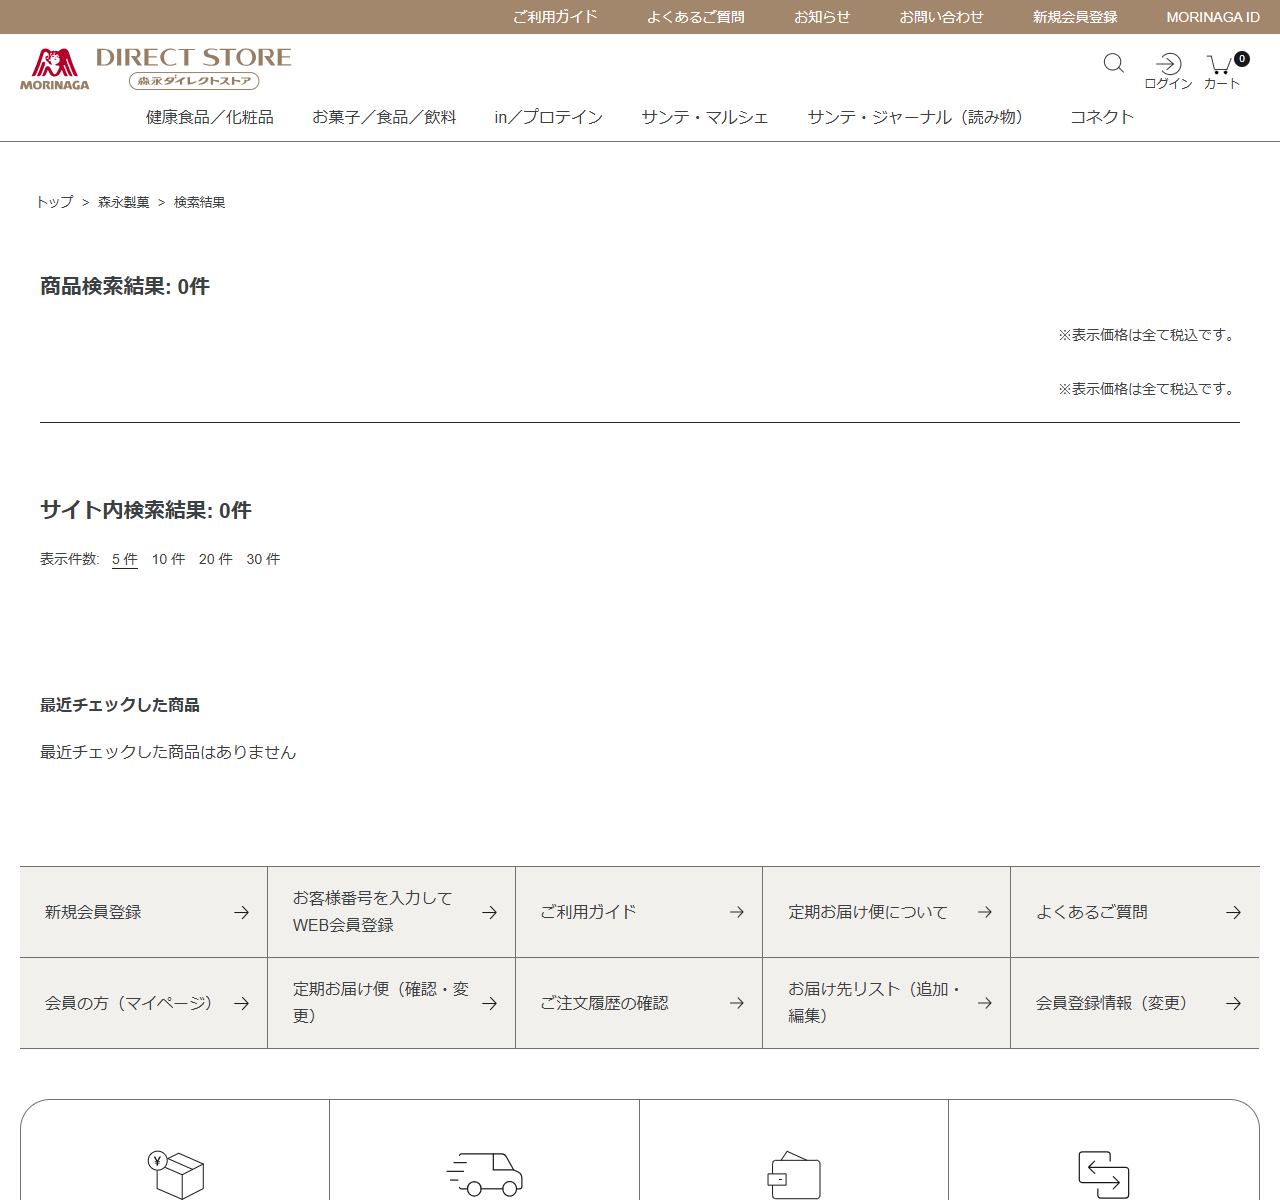This screenshot has height=1200, width=1280.
Task: Go to よくあるご質問 in top bar
Action: point(696,17)
